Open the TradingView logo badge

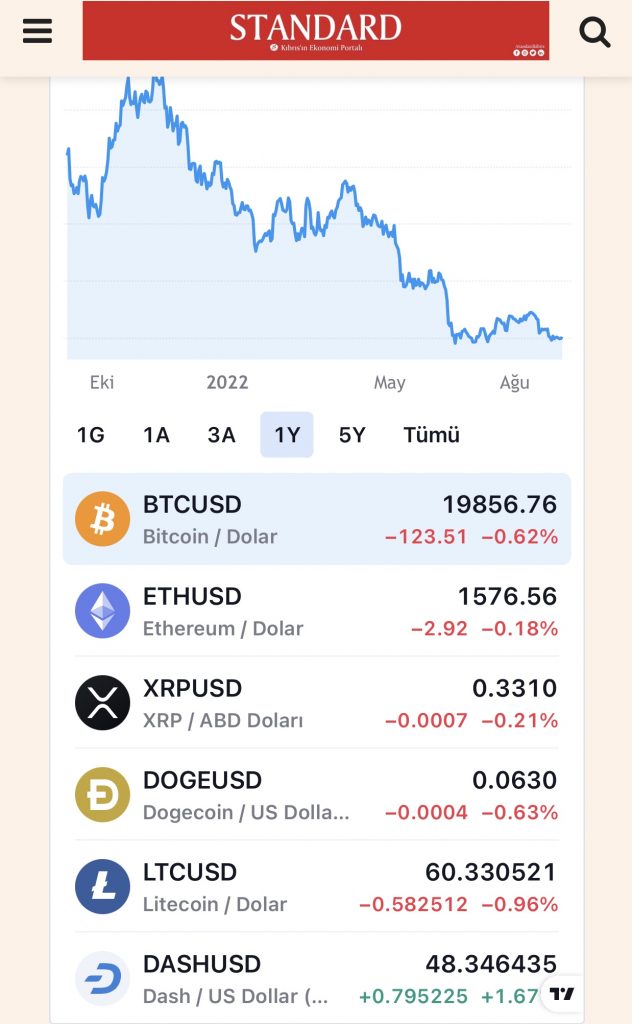[563, 994]
